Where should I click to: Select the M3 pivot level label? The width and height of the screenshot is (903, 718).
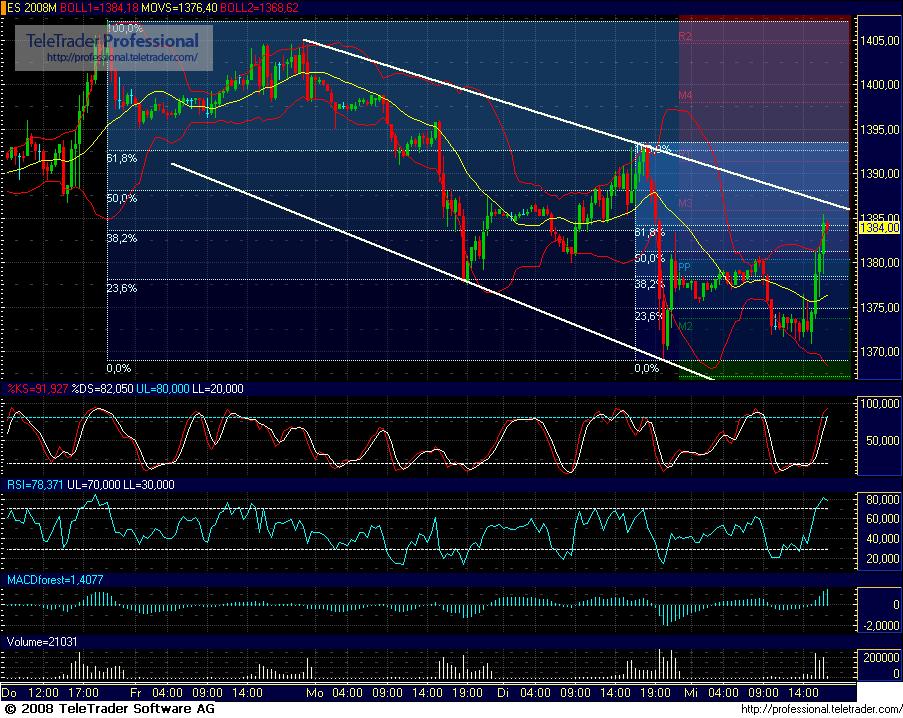coord(685,203)
